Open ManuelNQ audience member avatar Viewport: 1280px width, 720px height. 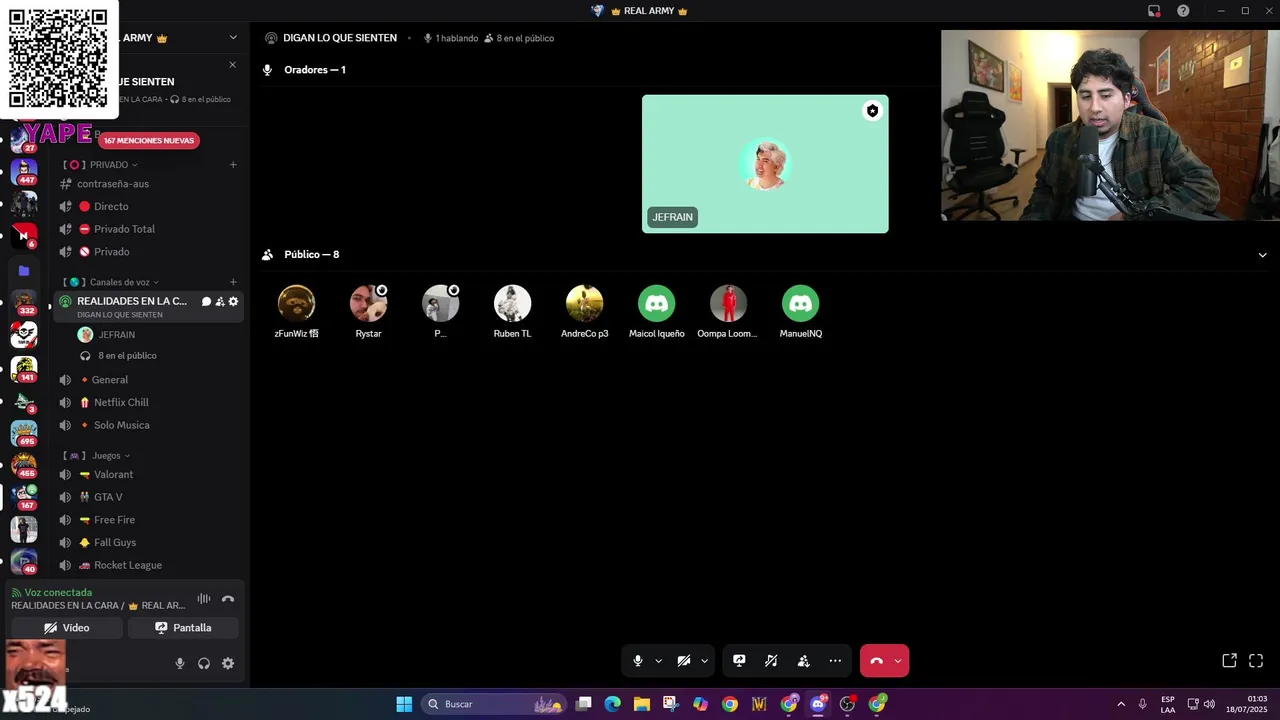coord(800,303)
